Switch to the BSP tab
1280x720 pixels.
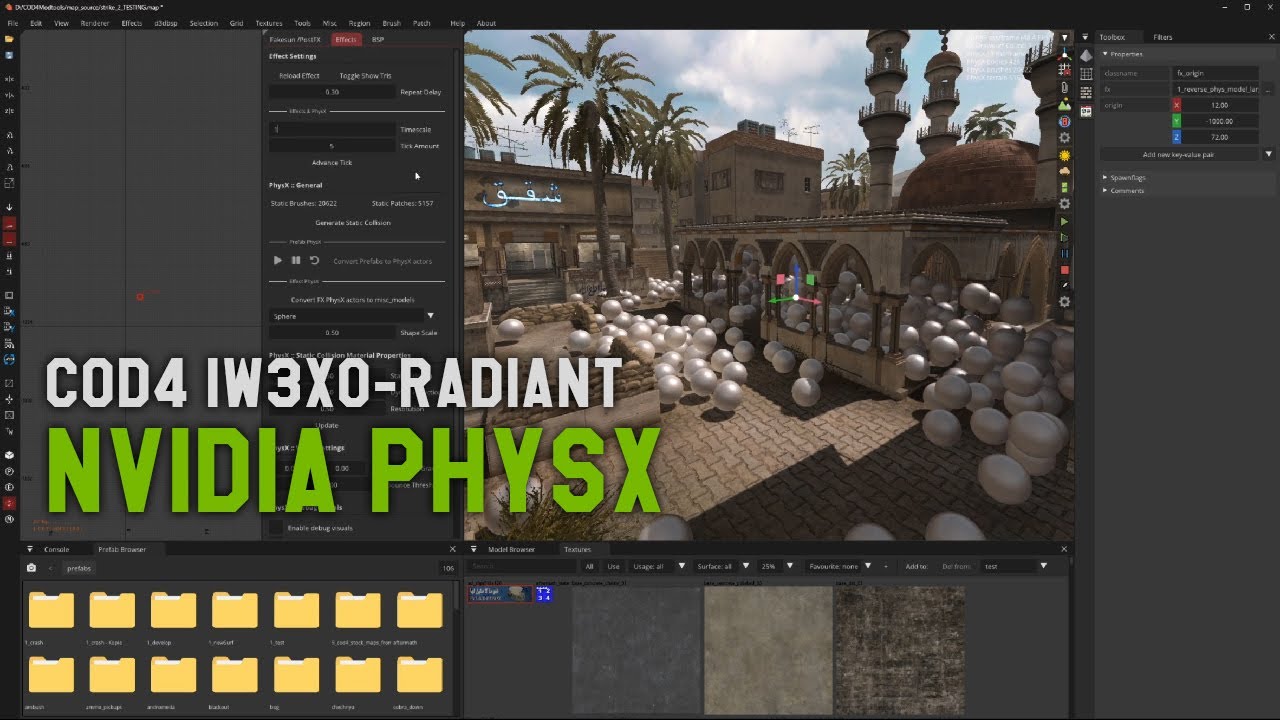tap(378, 39)
